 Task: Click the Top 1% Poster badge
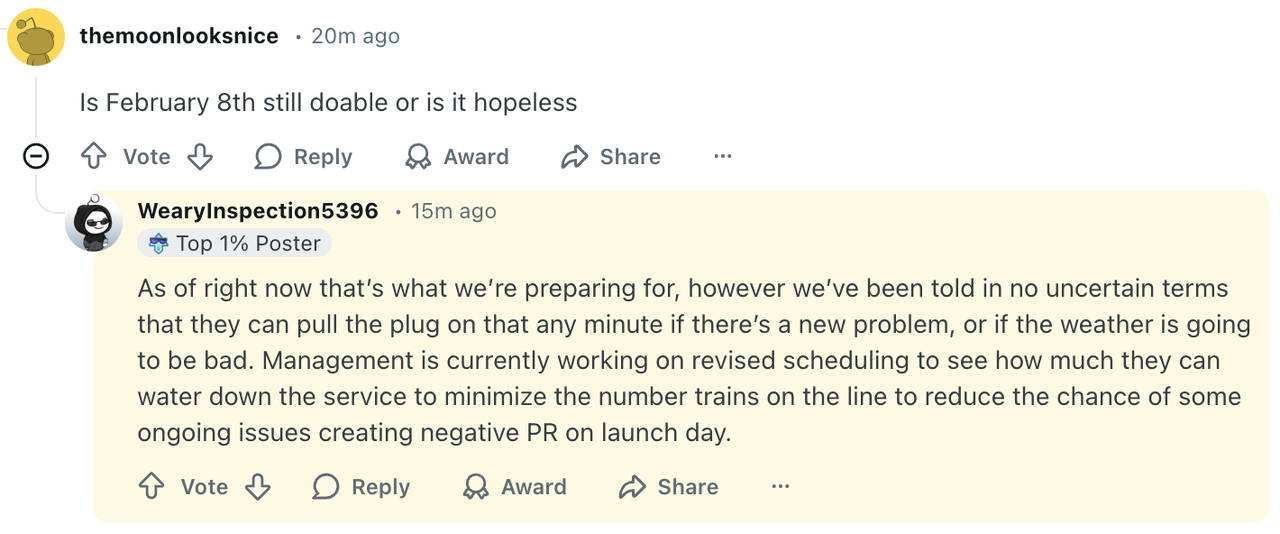pos(235,243)
